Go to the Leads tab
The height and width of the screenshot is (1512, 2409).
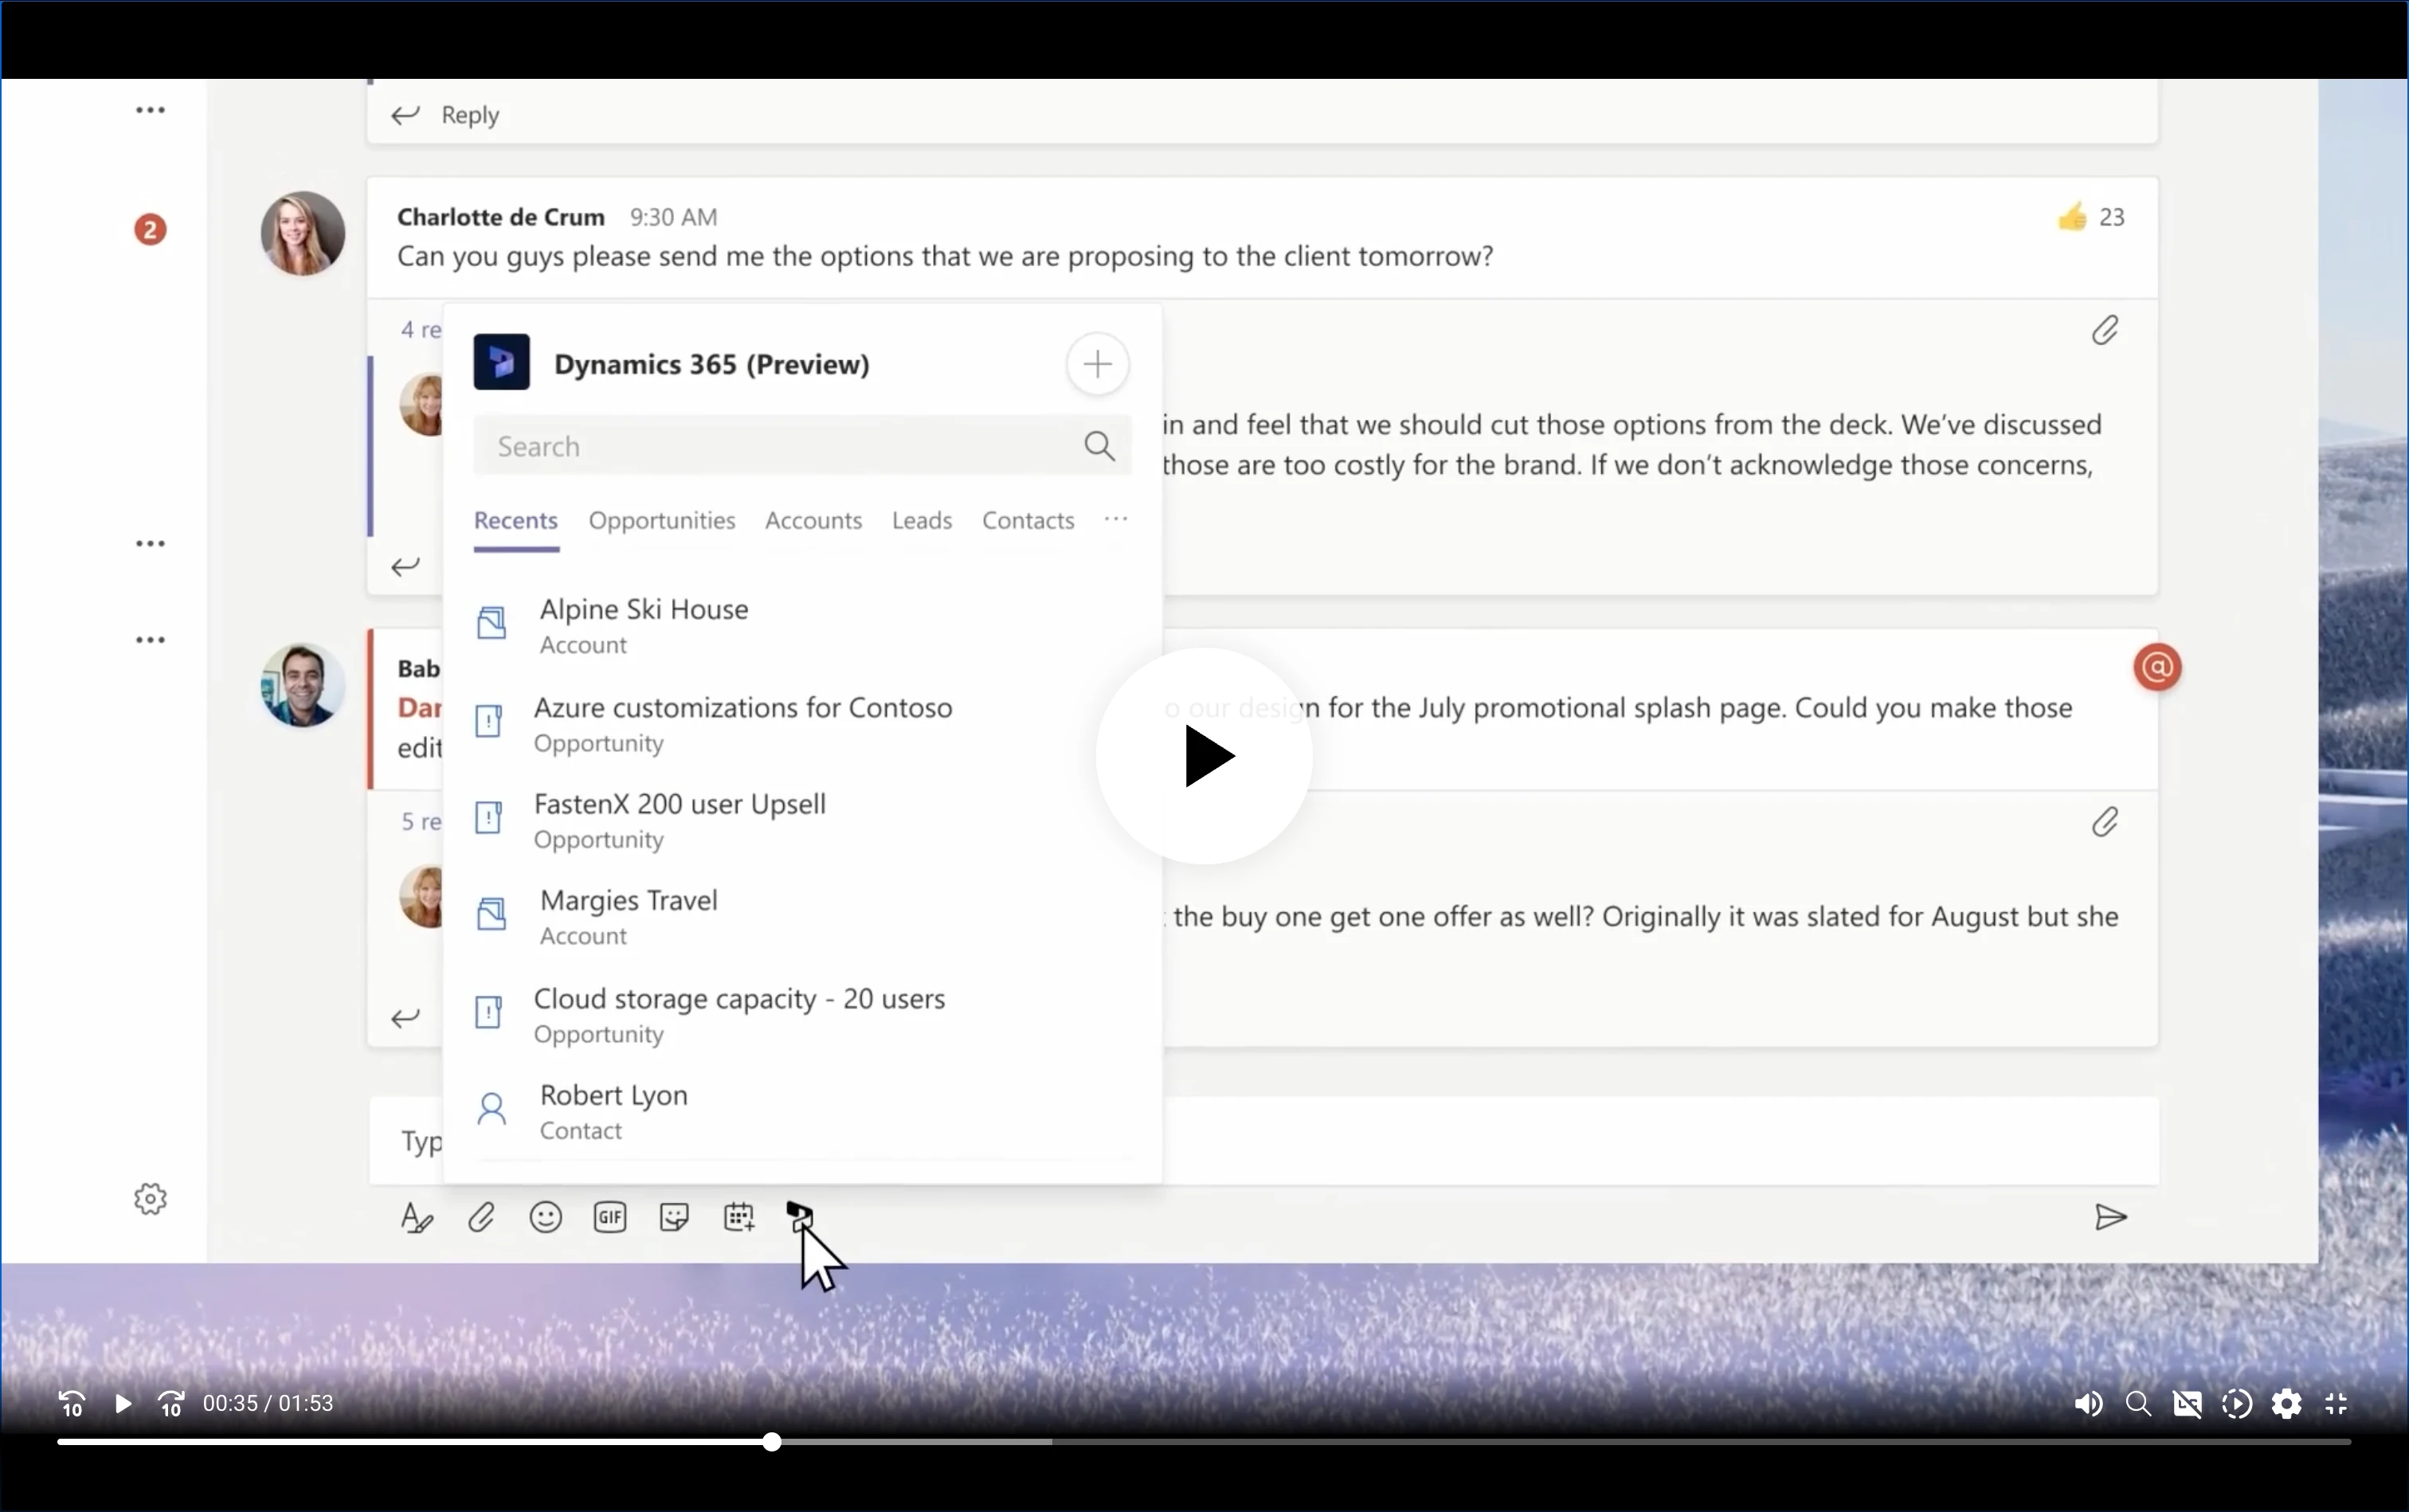922,520
